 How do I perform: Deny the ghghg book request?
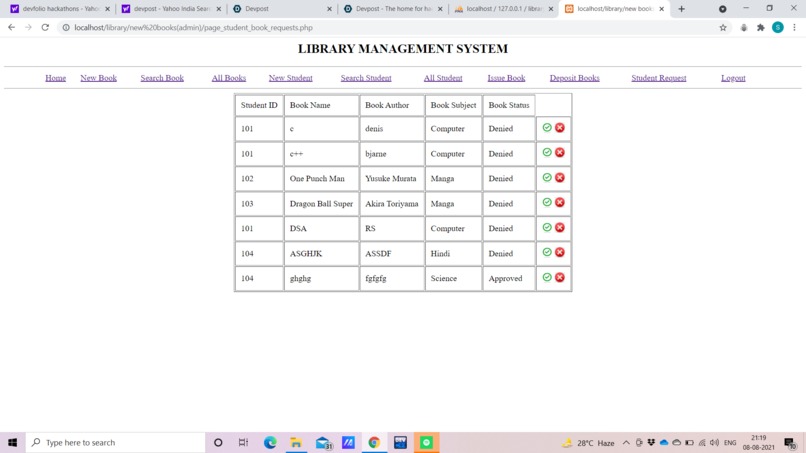560,277
